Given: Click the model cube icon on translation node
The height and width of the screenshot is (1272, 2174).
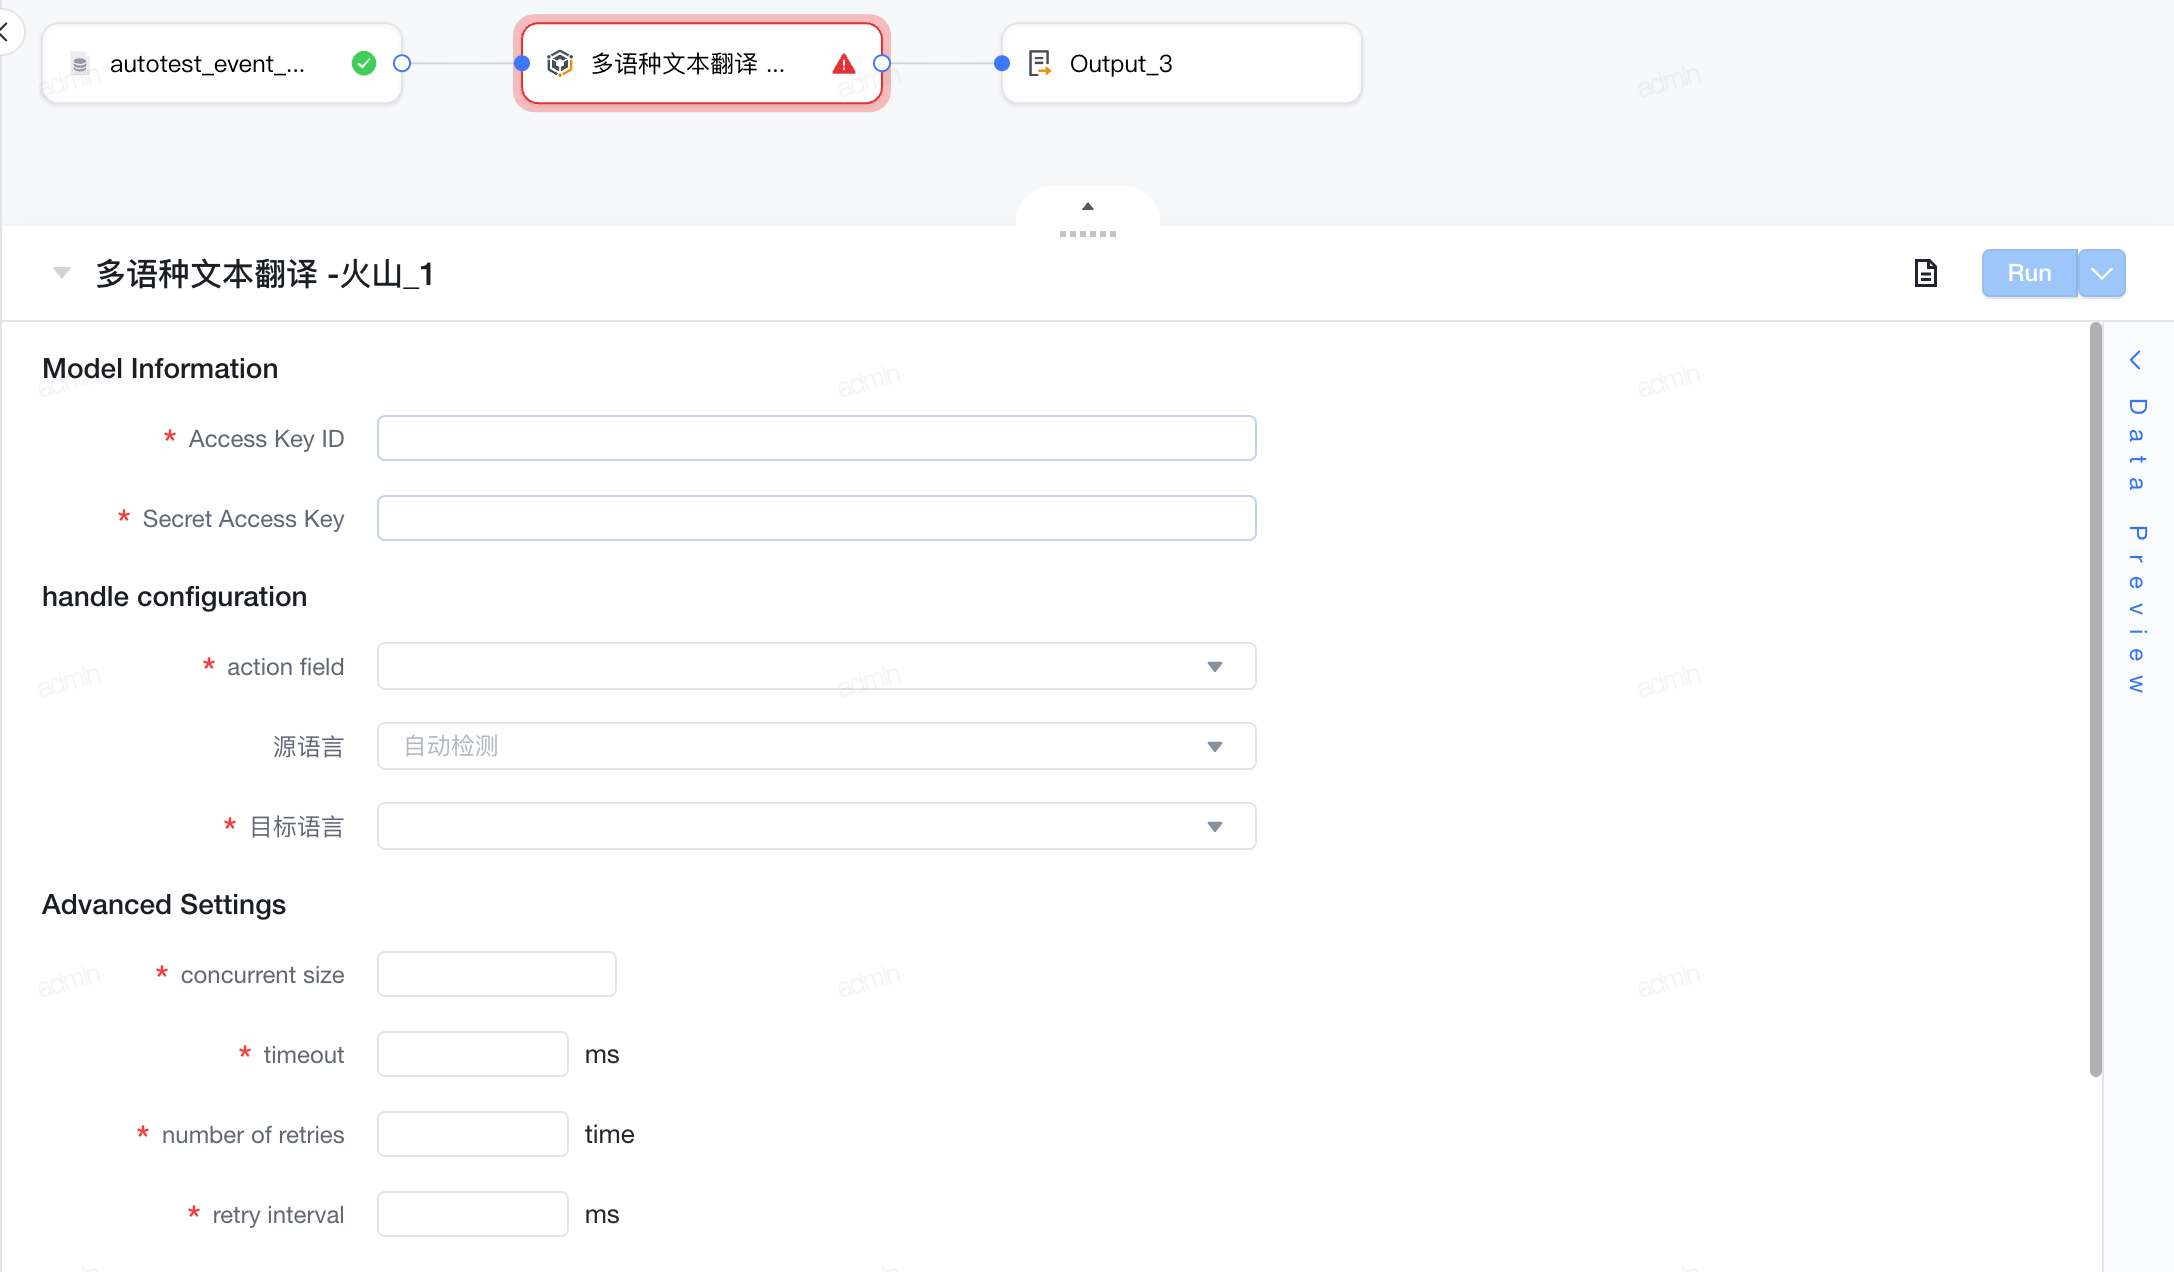Looking at the screenshot, I should [560, 64].
